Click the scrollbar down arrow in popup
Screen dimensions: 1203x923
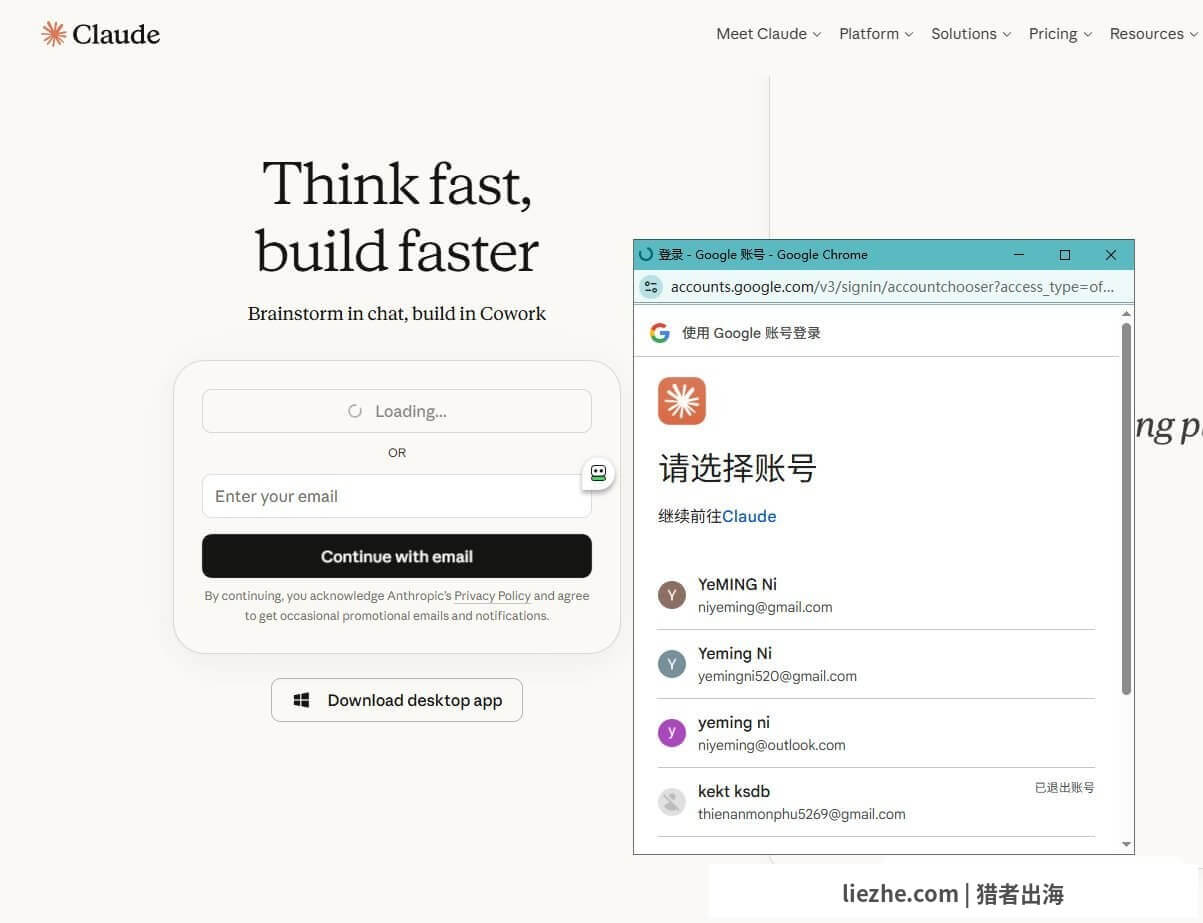[x=1126, y=845]
